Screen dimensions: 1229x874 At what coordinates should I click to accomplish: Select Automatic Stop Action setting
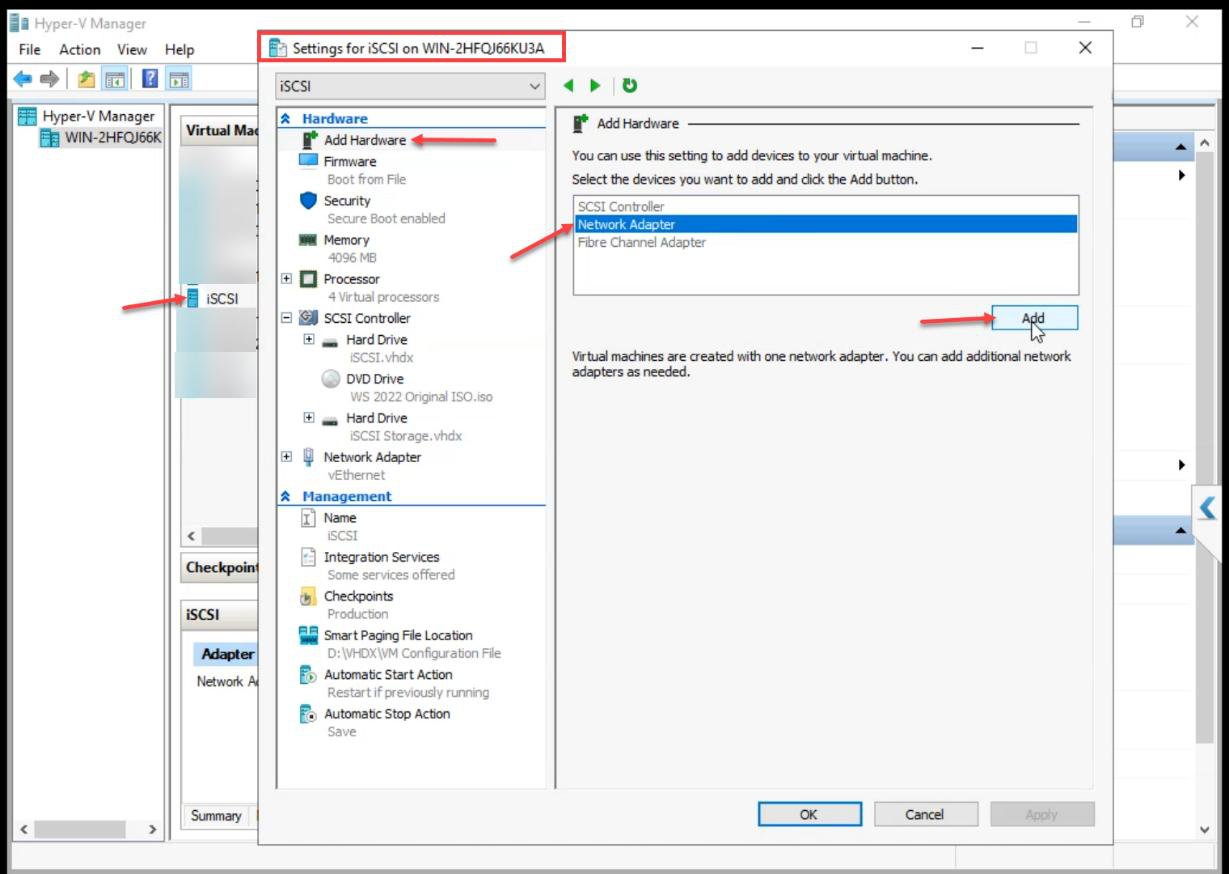click(x=387, y=714)
